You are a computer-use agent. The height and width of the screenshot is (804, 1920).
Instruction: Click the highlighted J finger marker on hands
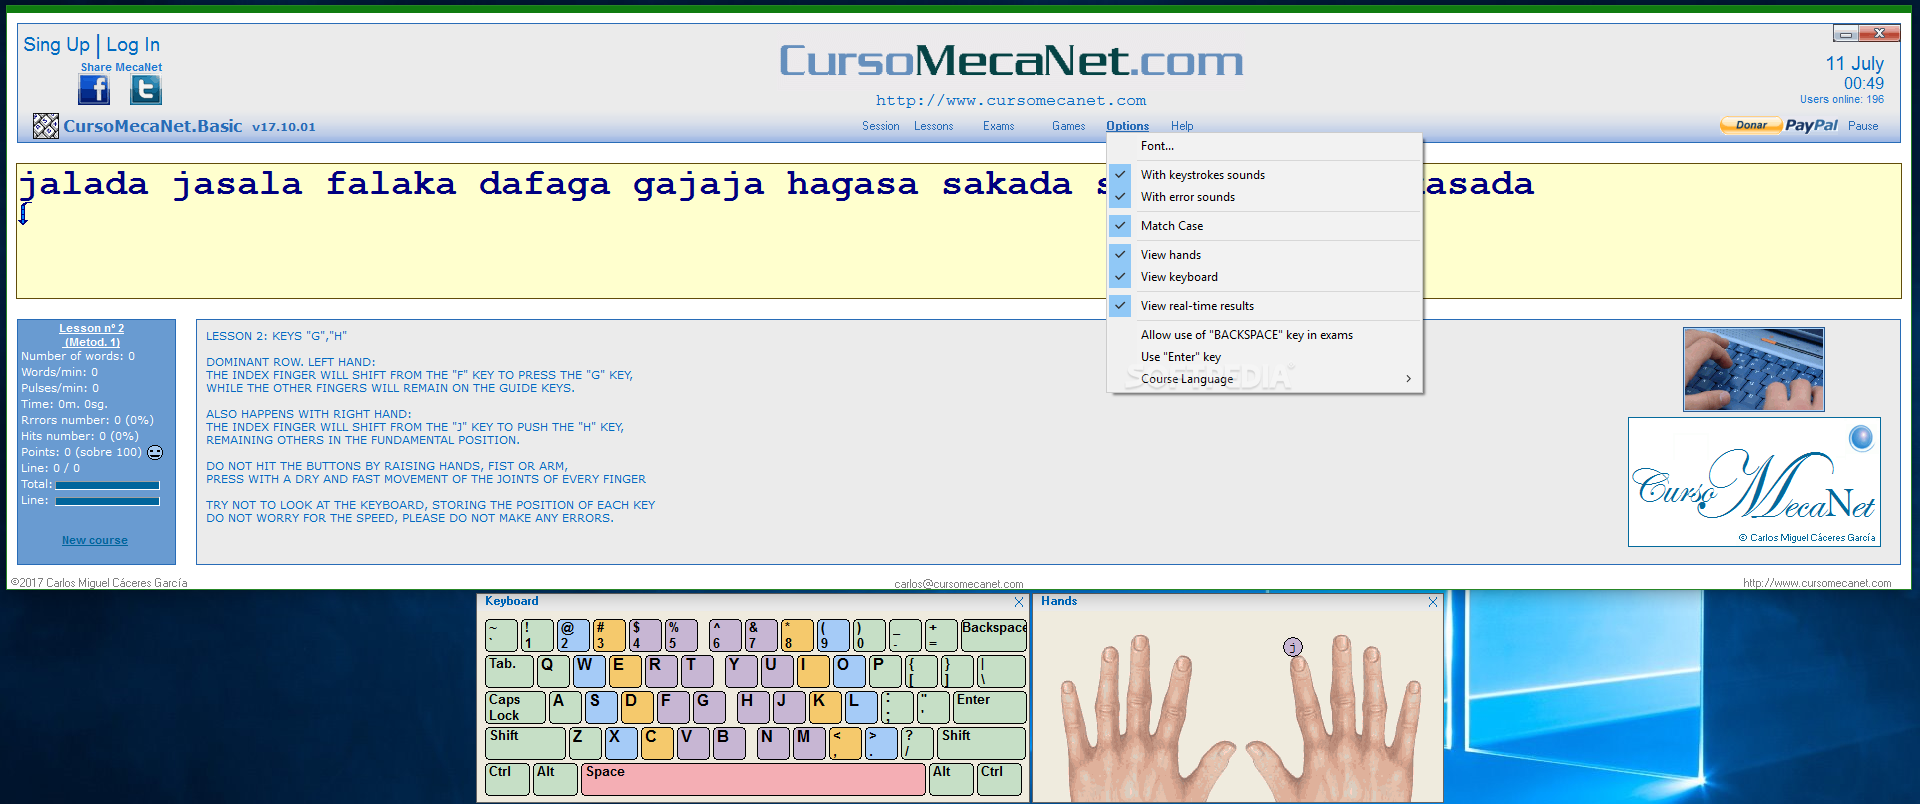tap(1293, 647)
